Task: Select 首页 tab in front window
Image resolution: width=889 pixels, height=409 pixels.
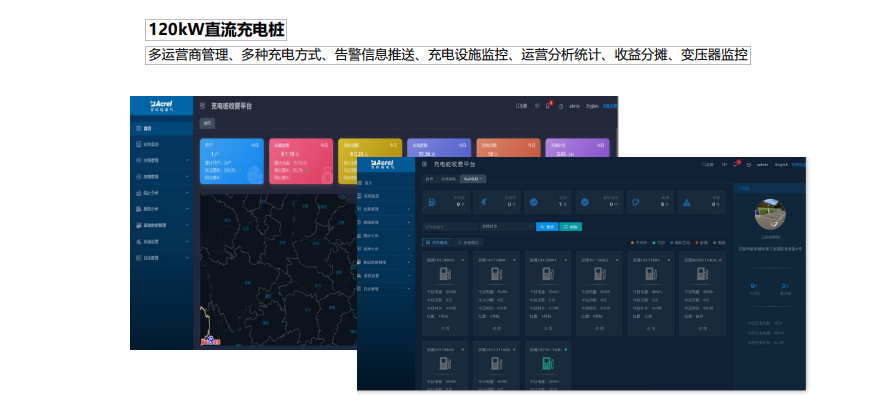Action: [429, 179]
